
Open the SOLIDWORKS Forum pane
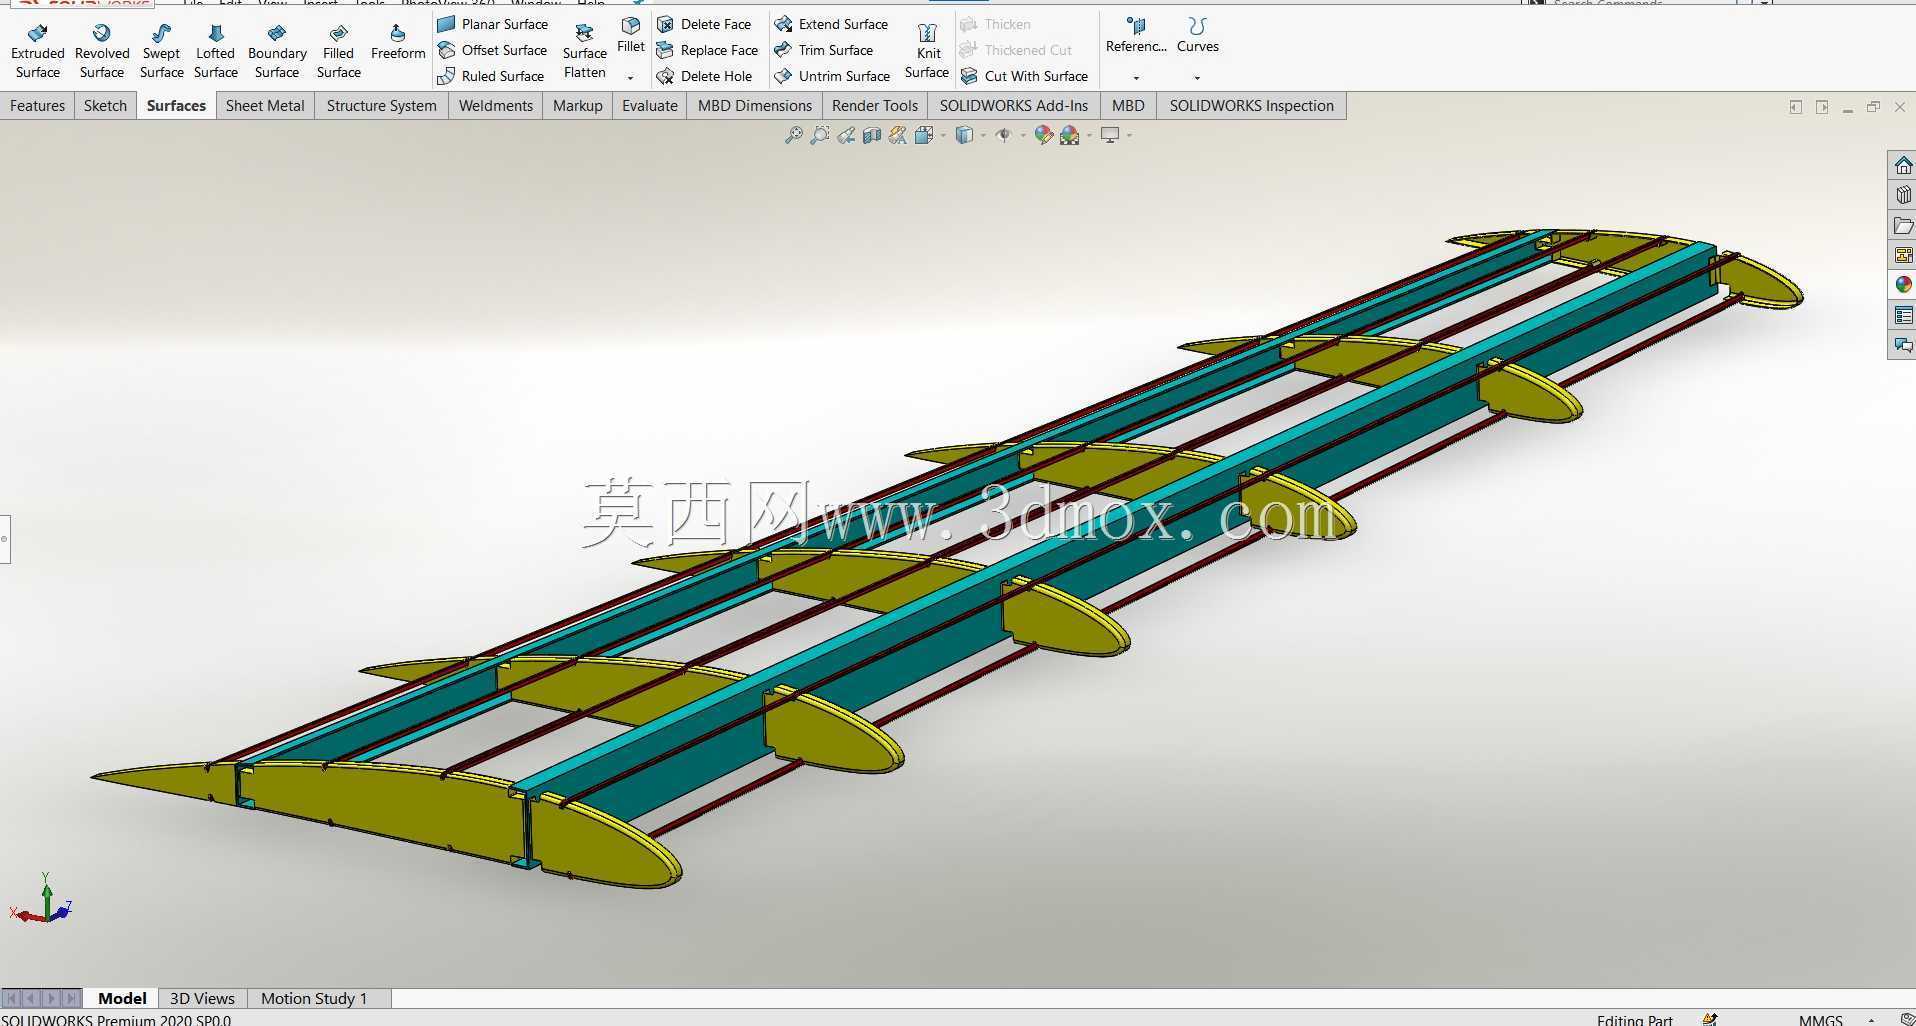(1903, 345)
